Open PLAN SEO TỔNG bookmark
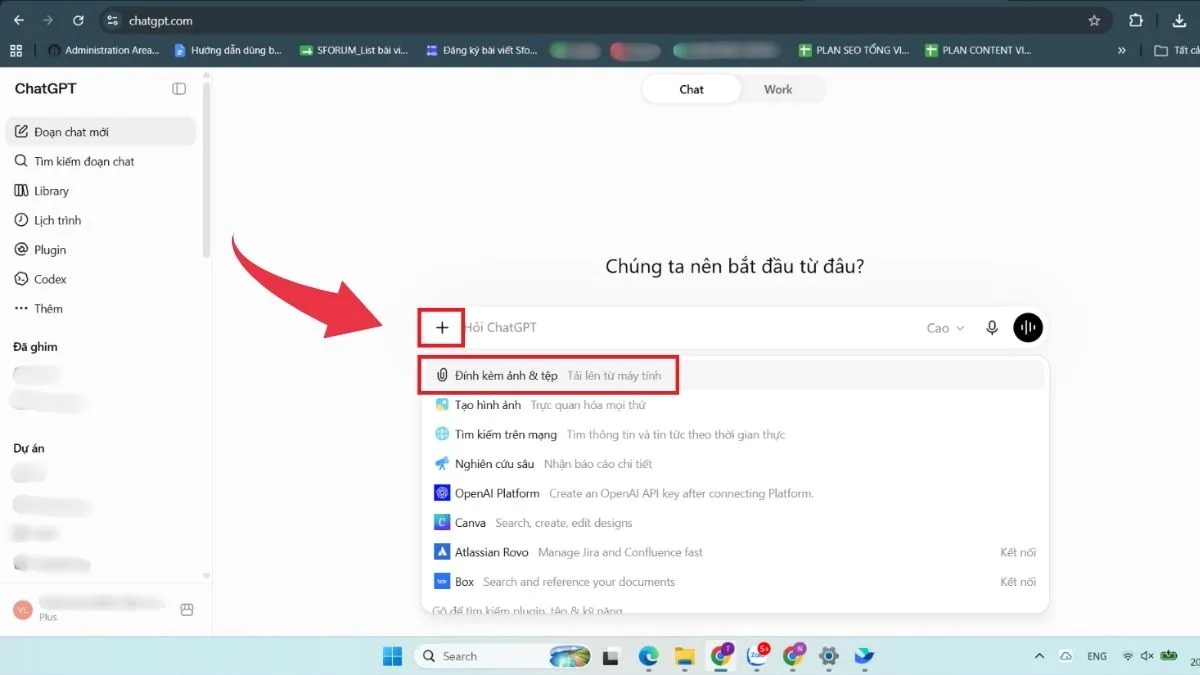The width and height of the screenshot is (1200, 675). pyautogui.click(x=855, y=50)
